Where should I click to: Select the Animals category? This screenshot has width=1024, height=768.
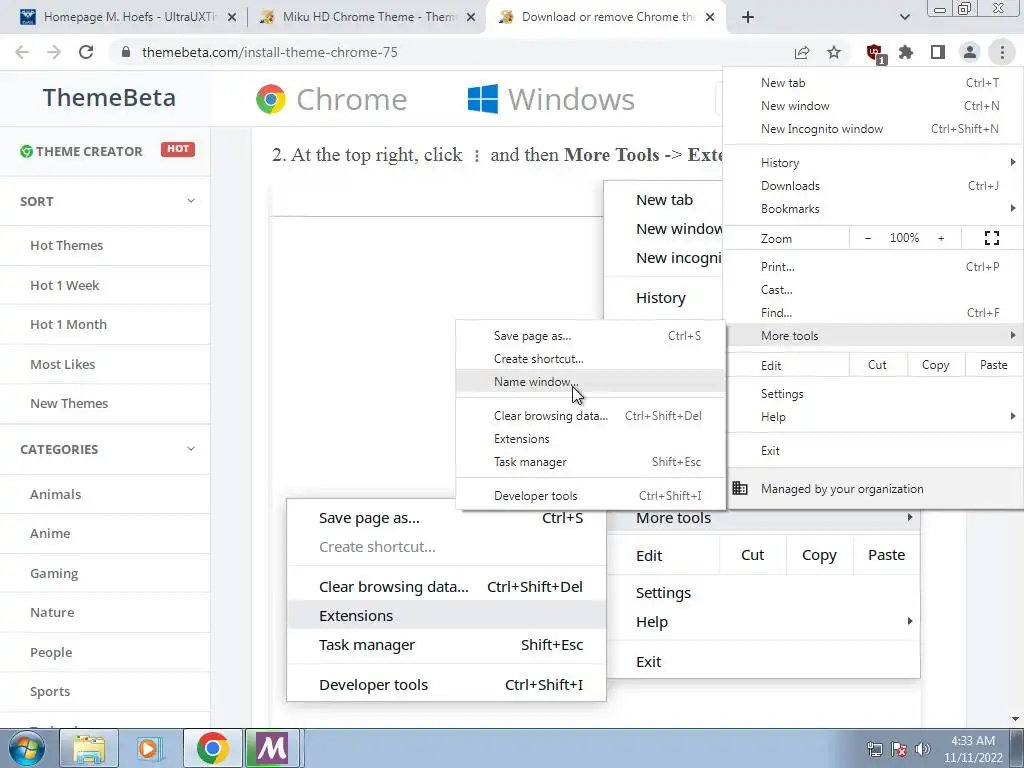point(56,494)
